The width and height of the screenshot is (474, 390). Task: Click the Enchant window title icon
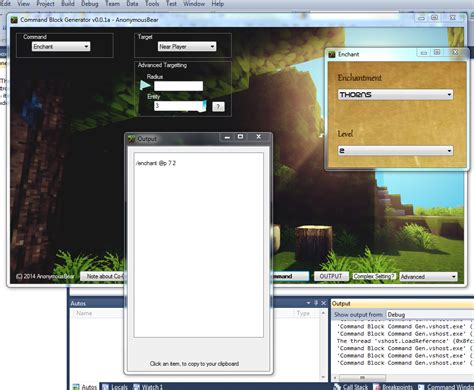tap(332, 54)
